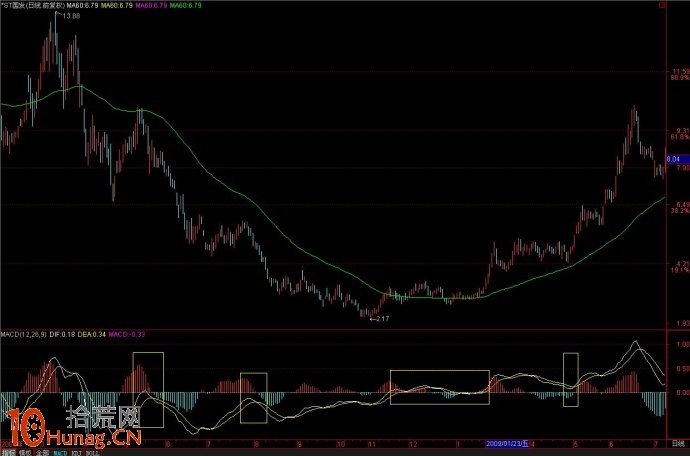Screen dimensions: 690x456
Task: Select the yellow MA60:6.79 label
Action: click(117, 5)
